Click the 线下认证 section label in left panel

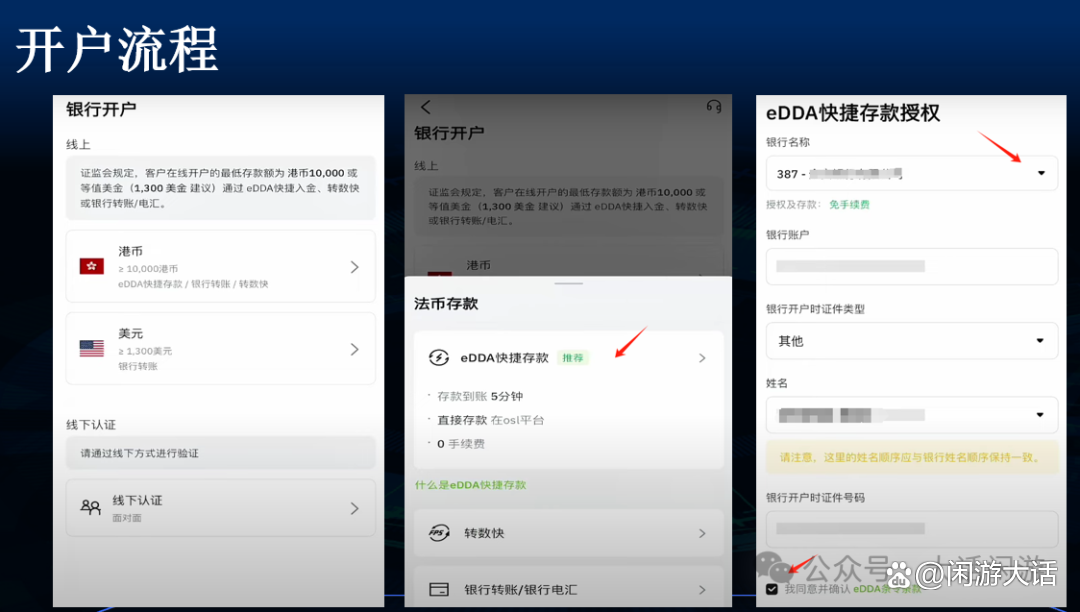point(91,425)
